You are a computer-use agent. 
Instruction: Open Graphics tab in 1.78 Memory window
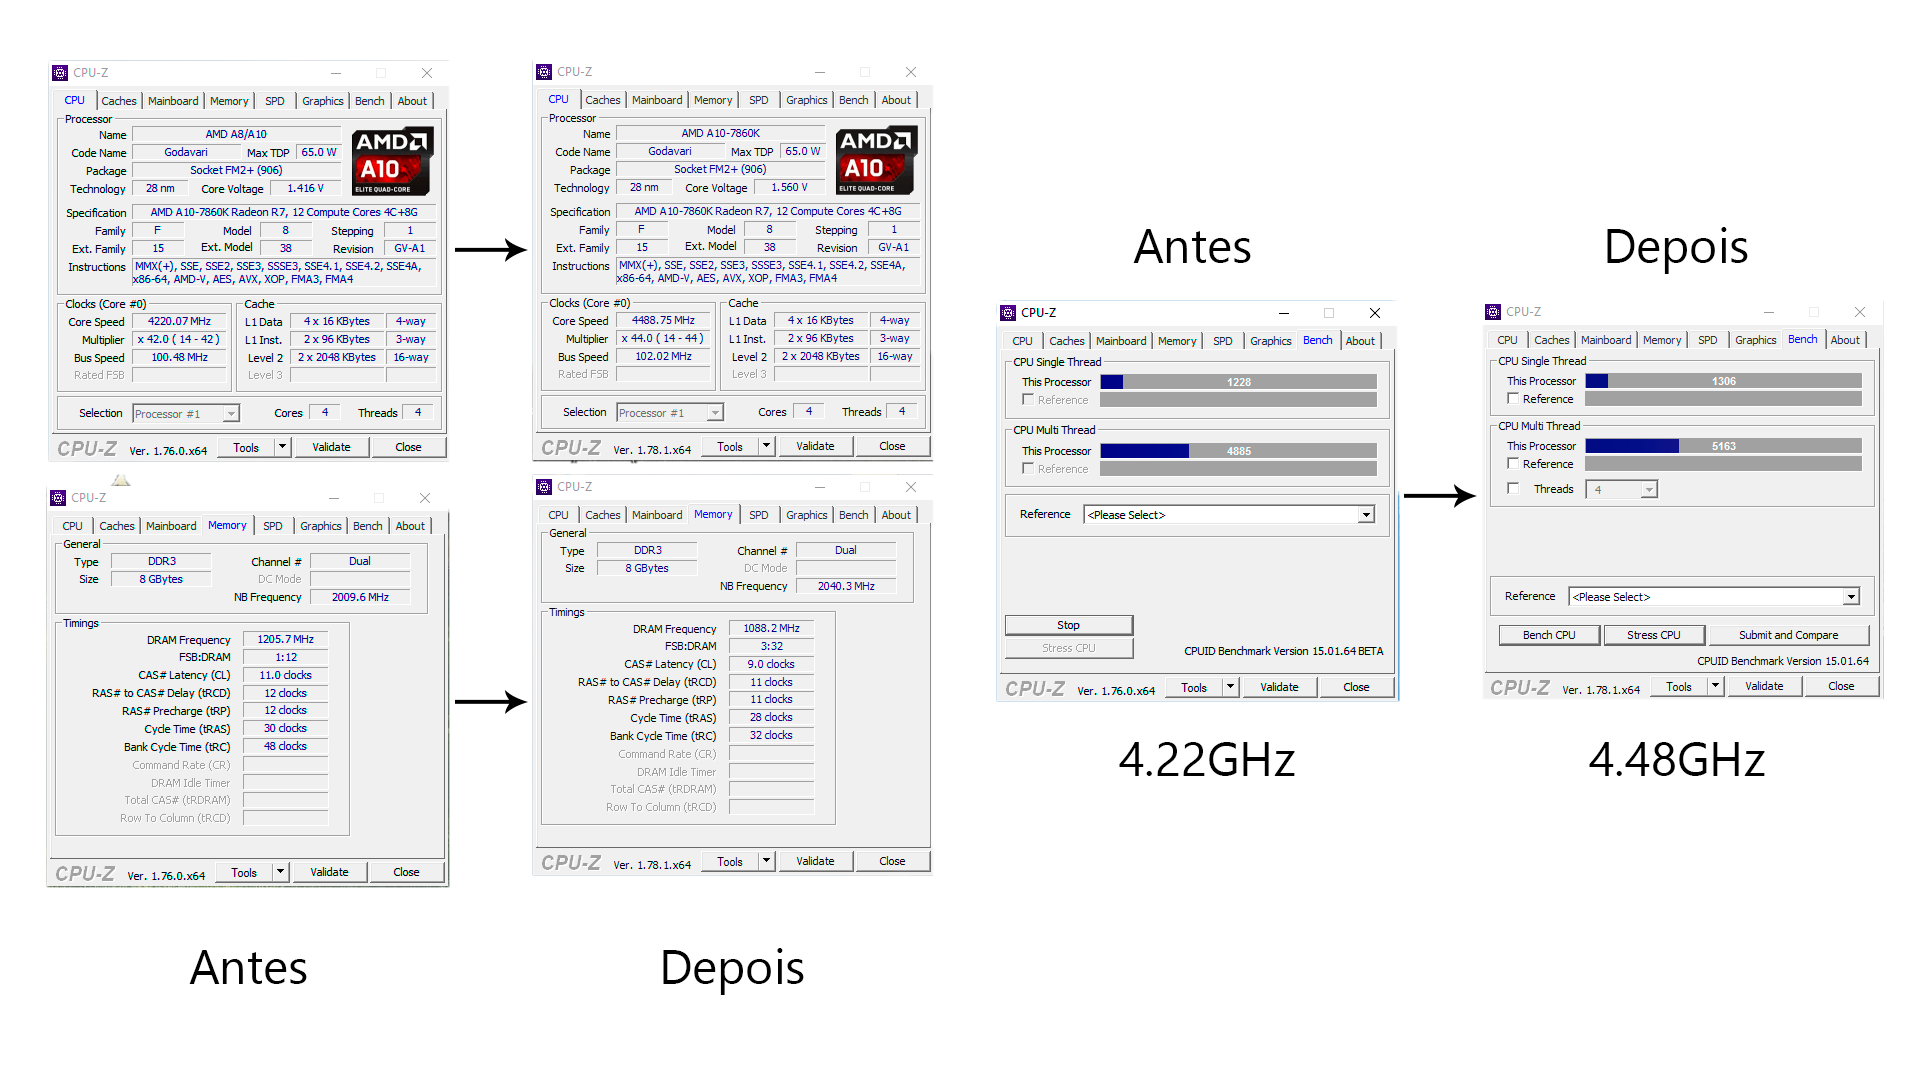coord(807,515)
